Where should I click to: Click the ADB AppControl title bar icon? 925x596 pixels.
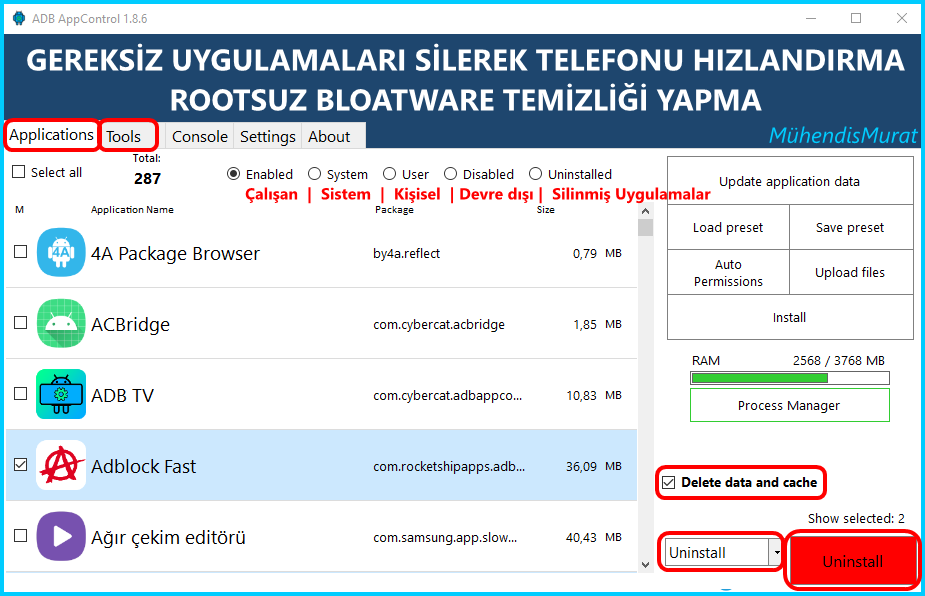[15, 18]
